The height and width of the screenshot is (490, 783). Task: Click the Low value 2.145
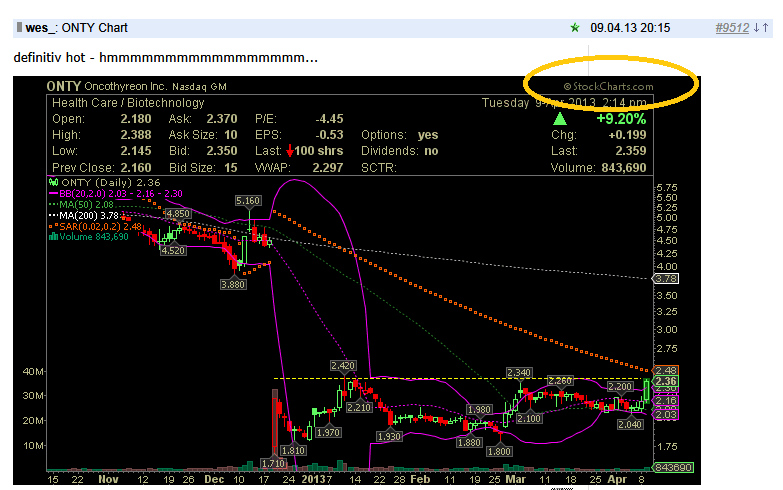(135, 151)
